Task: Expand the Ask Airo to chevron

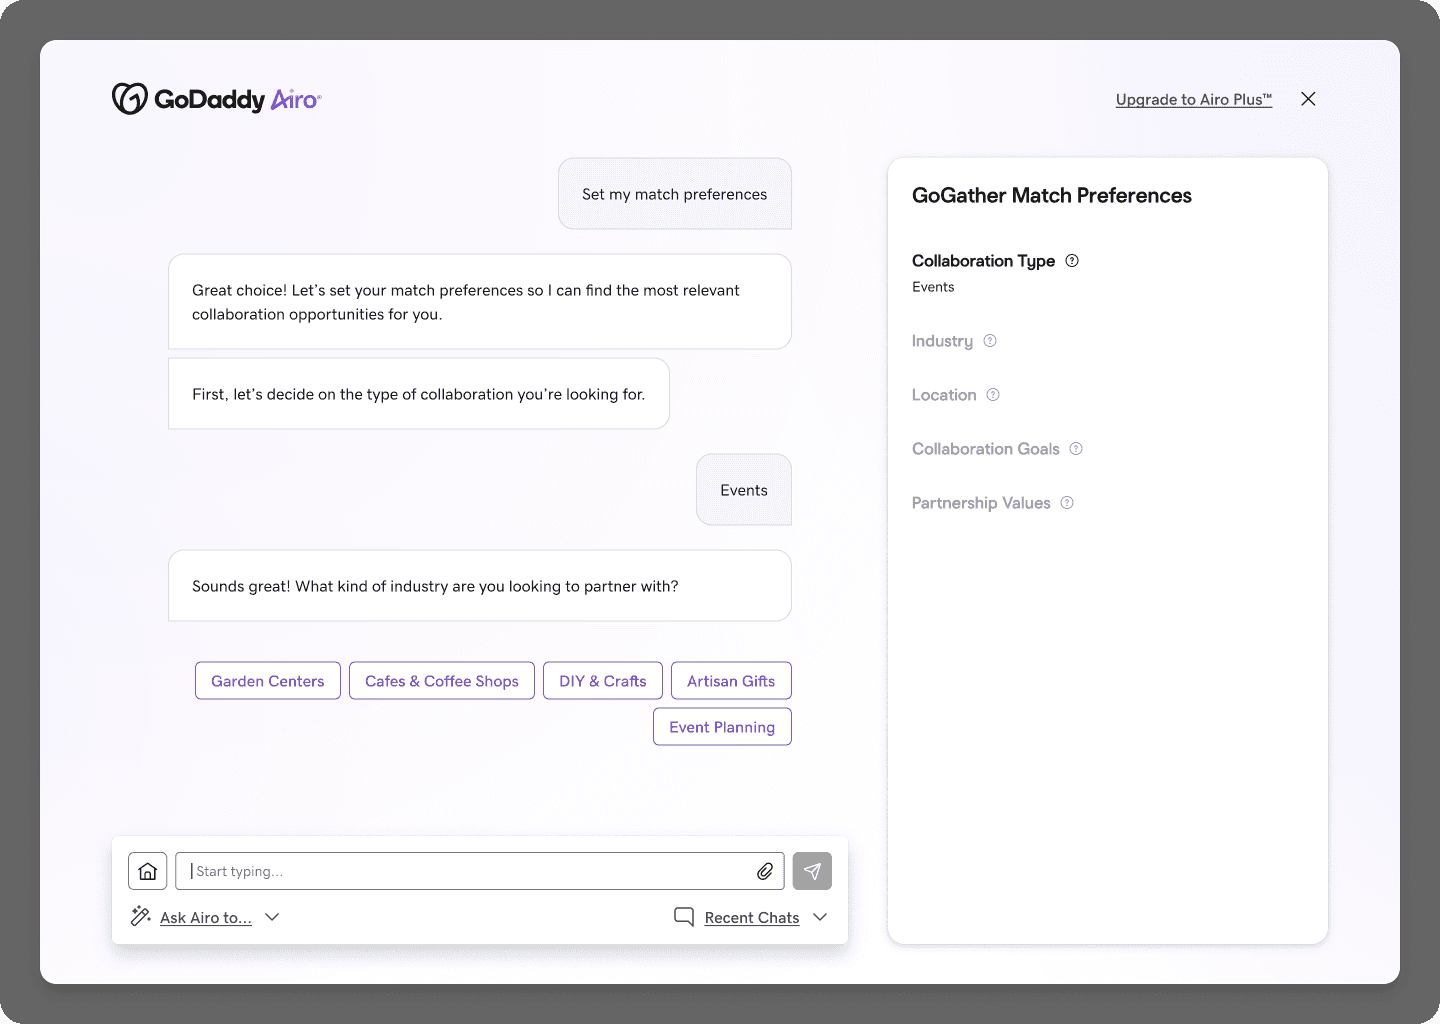Action: tap(272, 917)
